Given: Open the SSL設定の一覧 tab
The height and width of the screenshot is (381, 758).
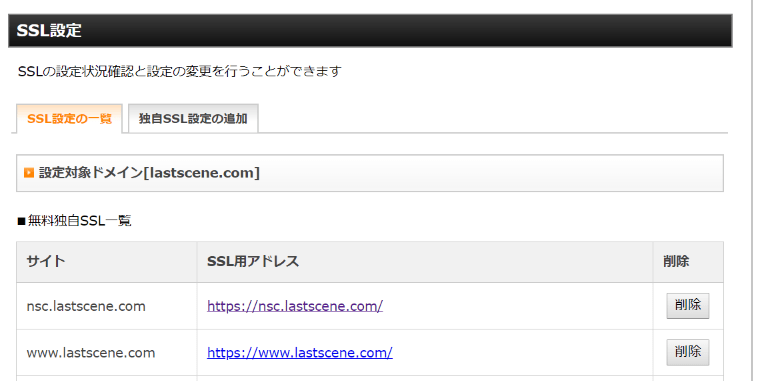Looking at the screenshot, I should coord(69,118).
